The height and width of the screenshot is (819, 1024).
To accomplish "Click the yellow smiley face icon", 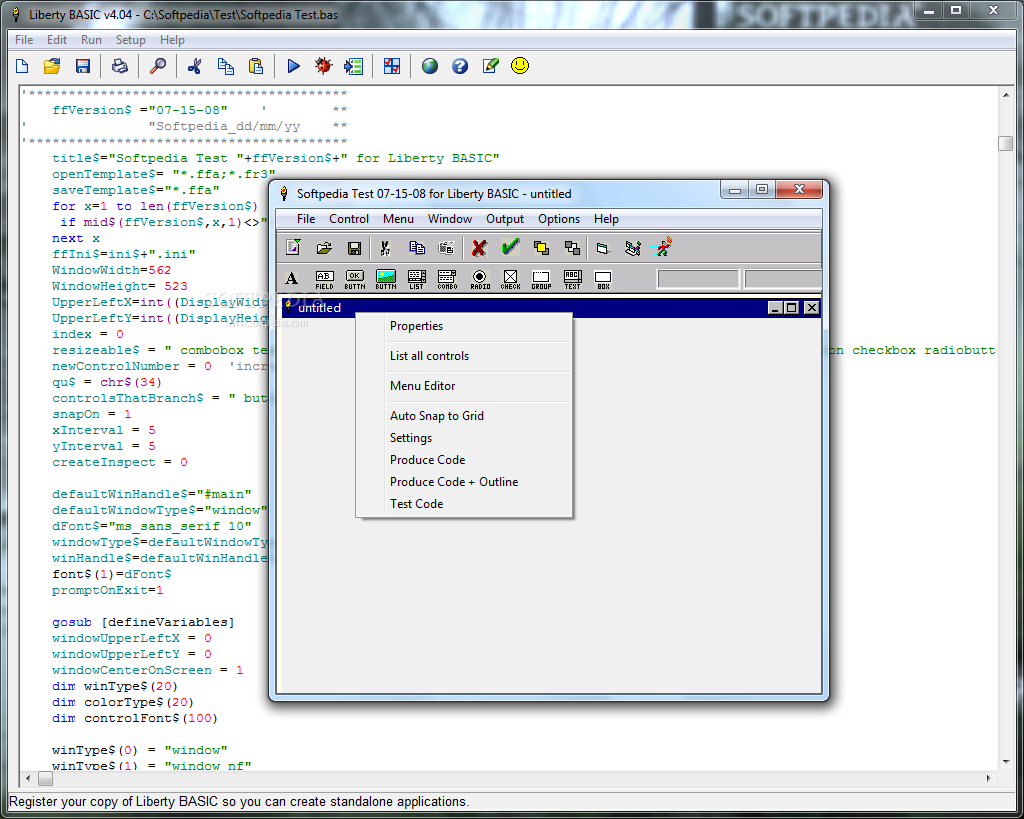I will tap(520, 66).
